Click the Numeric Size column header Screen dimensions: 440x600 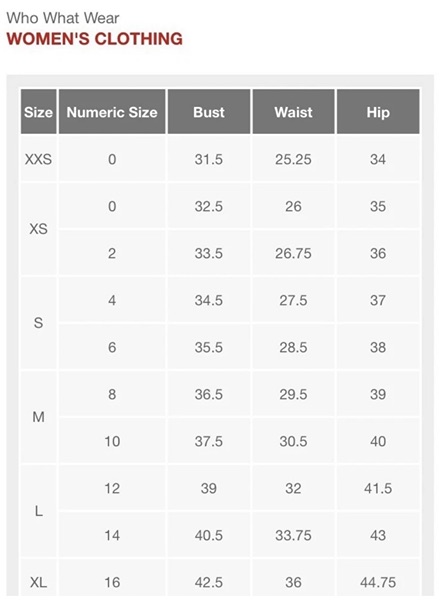112,112
